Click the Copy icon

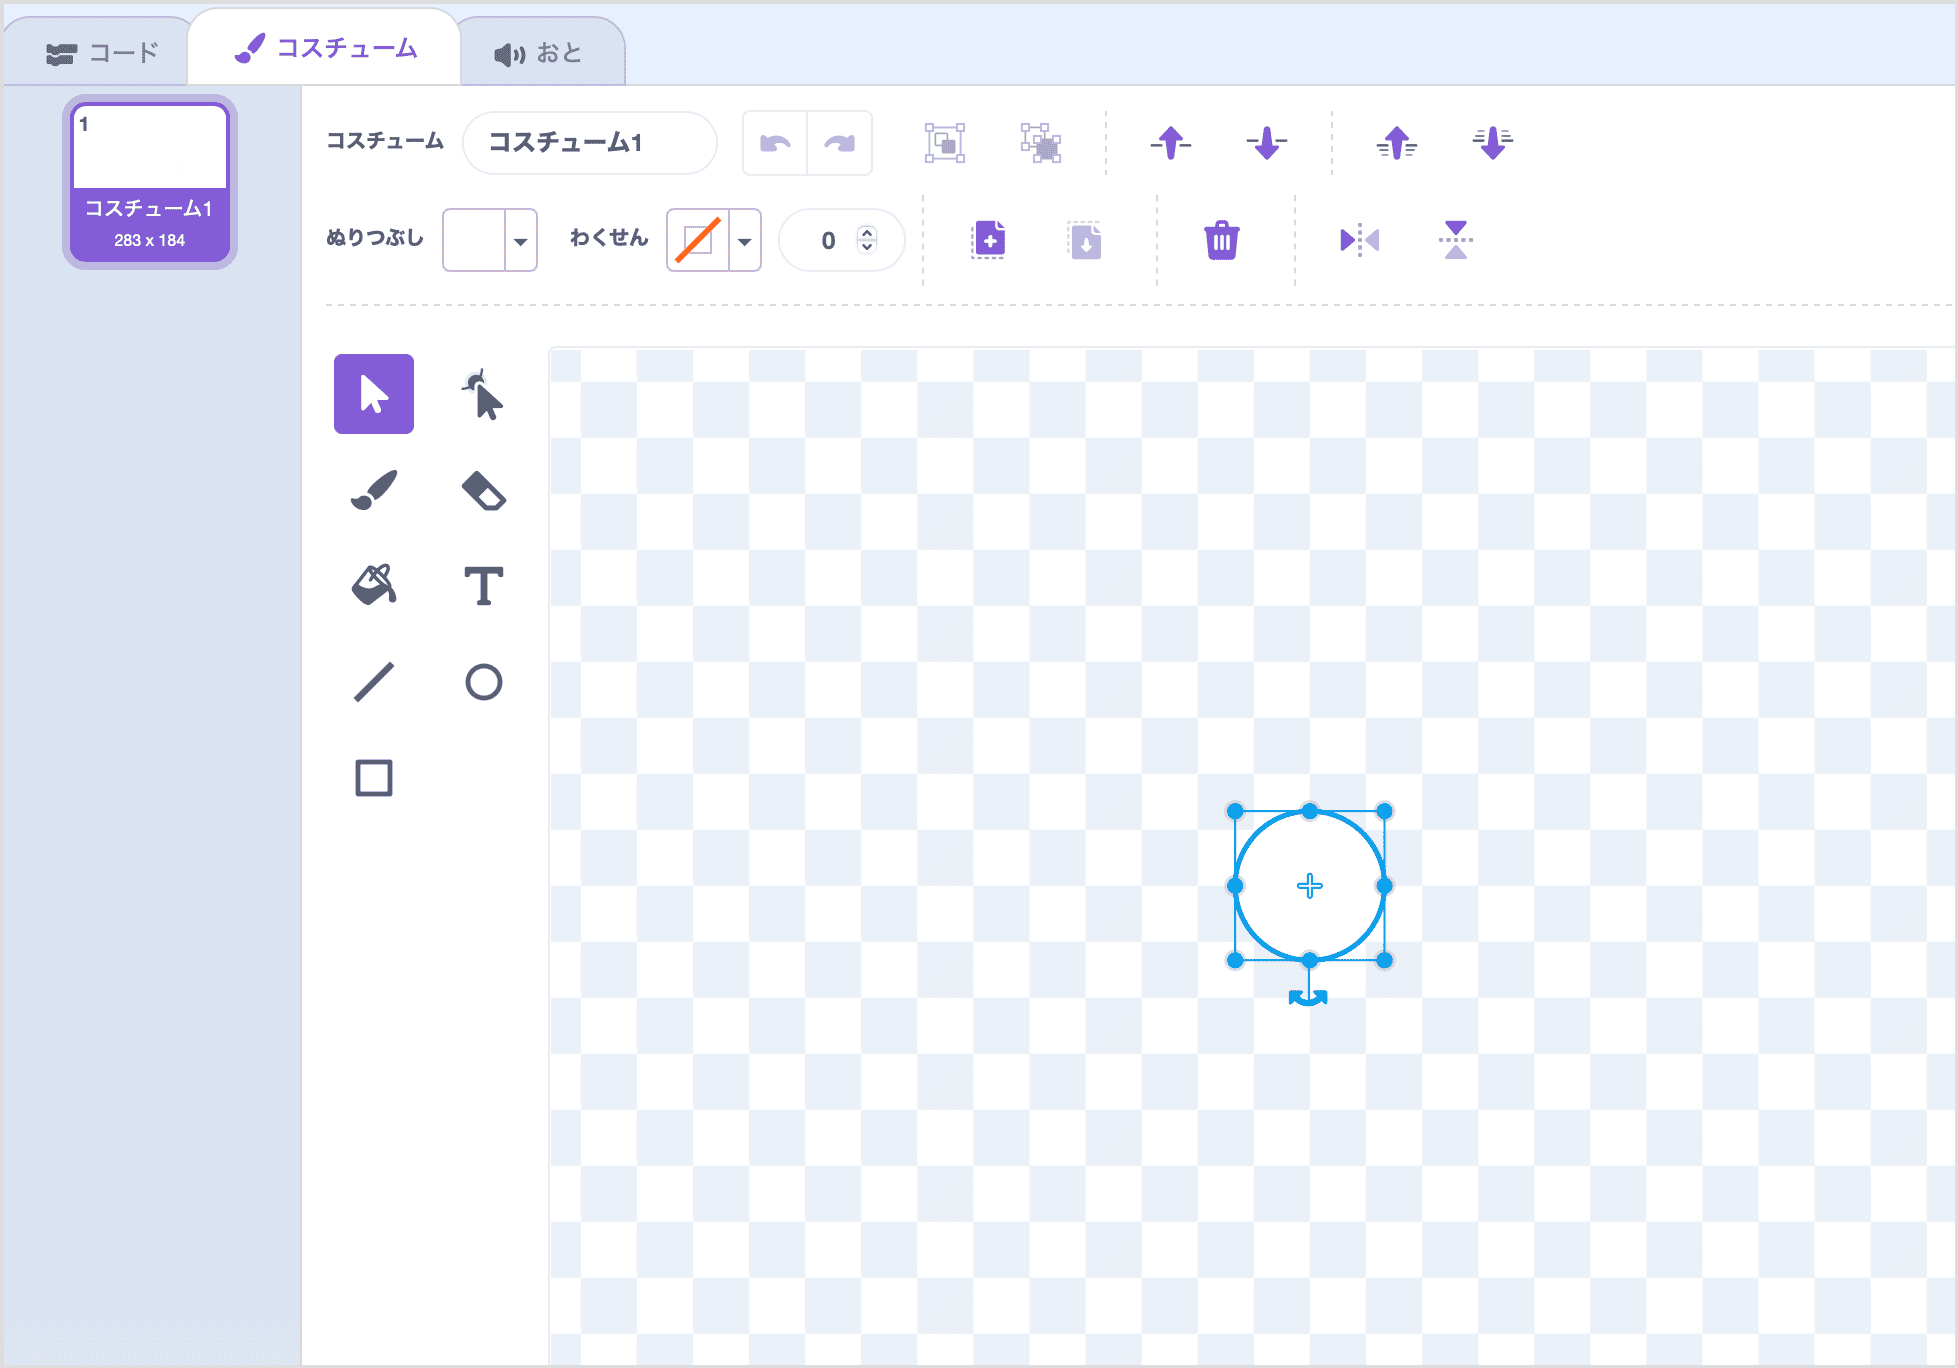(989, 240)
